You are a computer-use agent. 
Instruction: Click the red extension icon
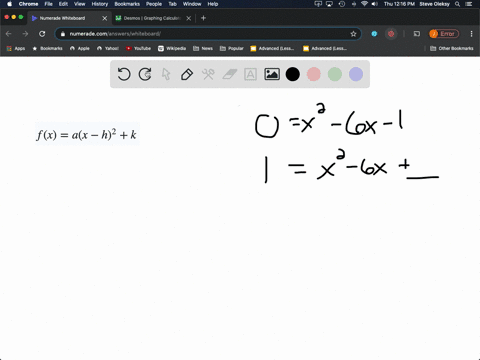pyautogui.click(x=391, y=34)
